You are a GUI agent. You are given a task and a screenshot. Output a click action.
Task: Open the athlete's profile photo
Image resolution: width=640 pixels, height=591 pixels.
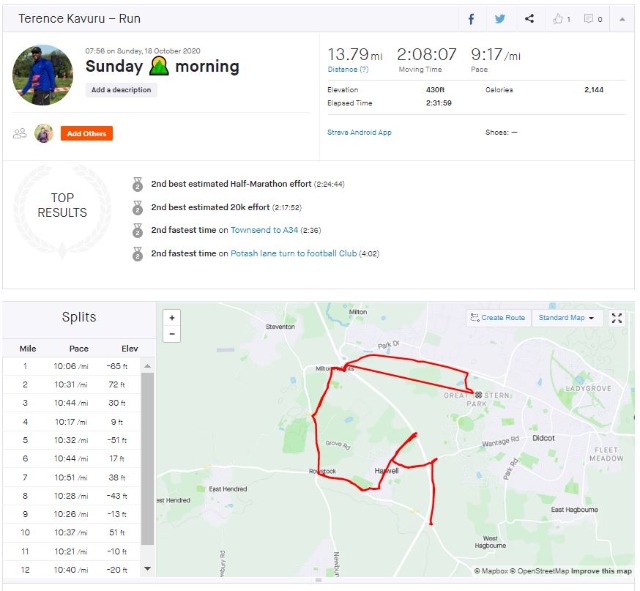pyautogui.click(x=42, y=73)
